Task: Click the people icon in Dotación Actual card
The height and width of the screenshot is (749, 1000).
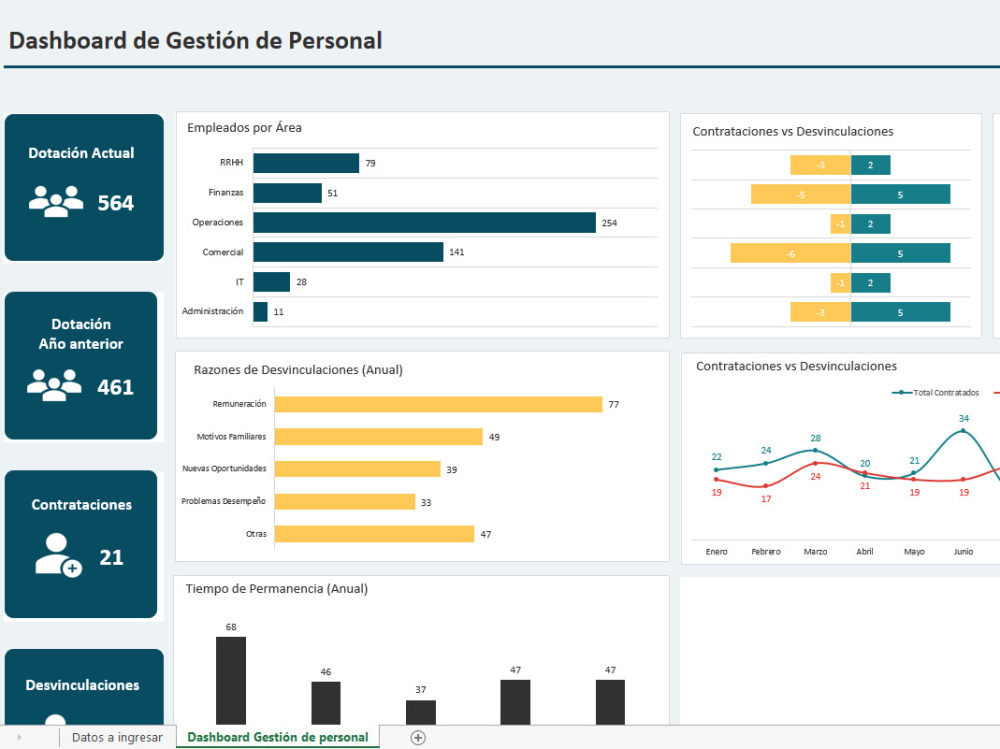Action: pyautogui.click(x=55, y=201)
